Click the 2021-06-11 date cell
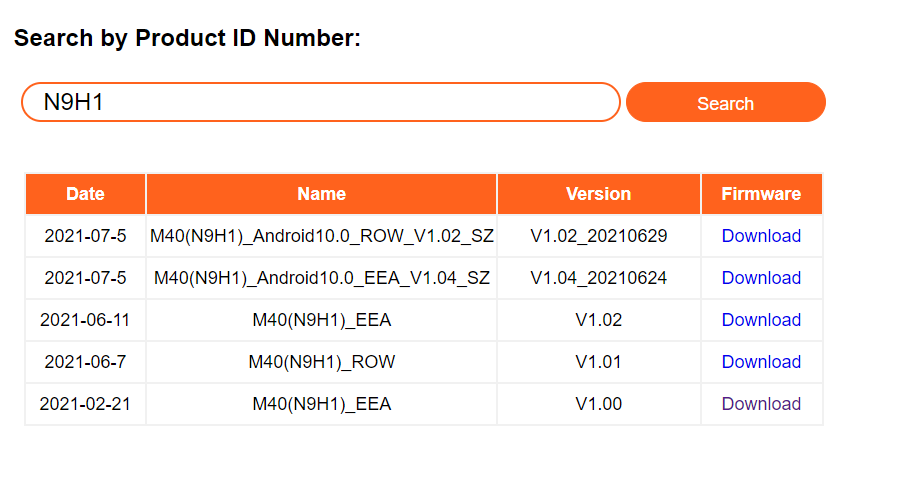898x492 pixels. pyautogui.click(x=85, y=320)
